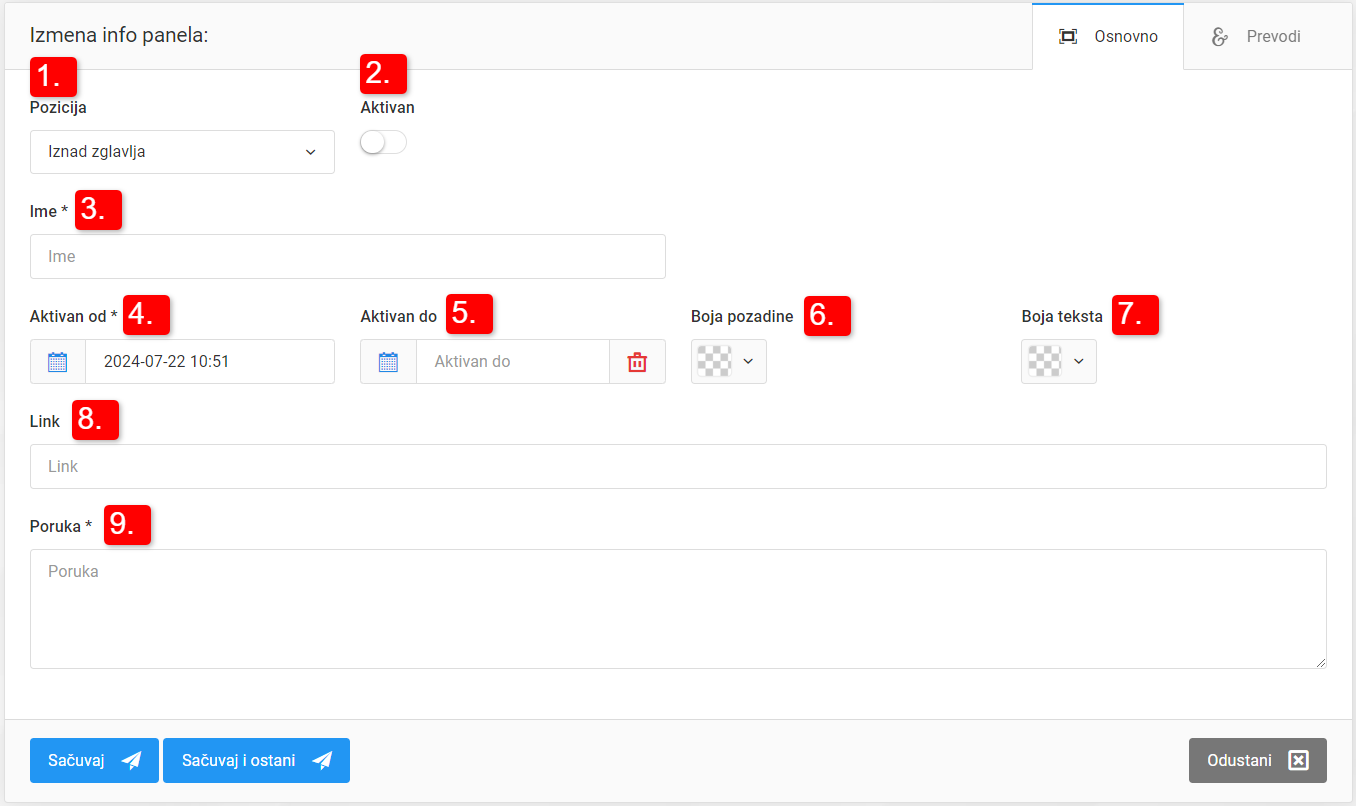Click the X icon on Odustani
Viewport: 1356px width, 806px height.
coord(1298,761)
